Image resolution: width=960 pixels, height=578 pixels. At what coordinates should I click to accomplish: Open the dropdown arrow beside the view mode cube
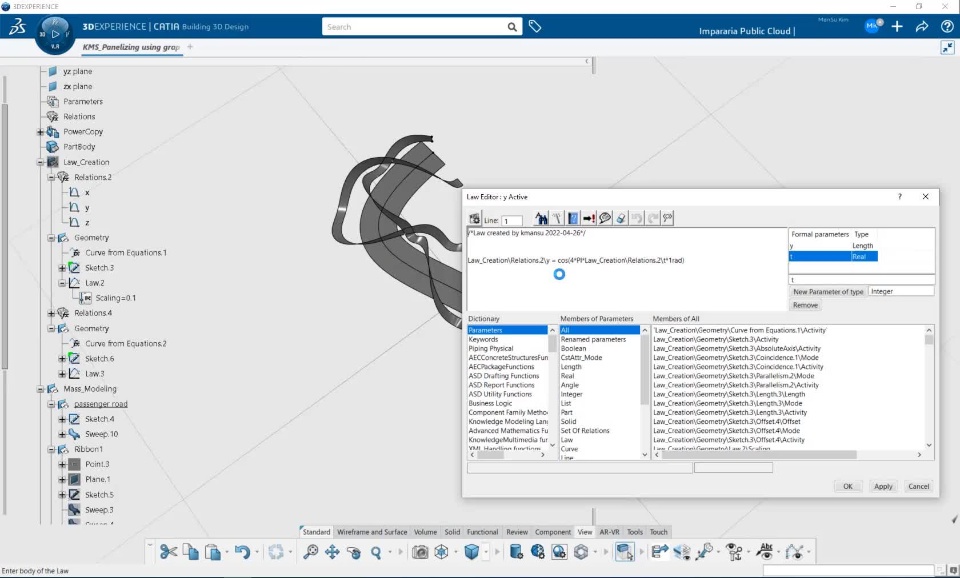pyautogui.click(x=486, y=552)
